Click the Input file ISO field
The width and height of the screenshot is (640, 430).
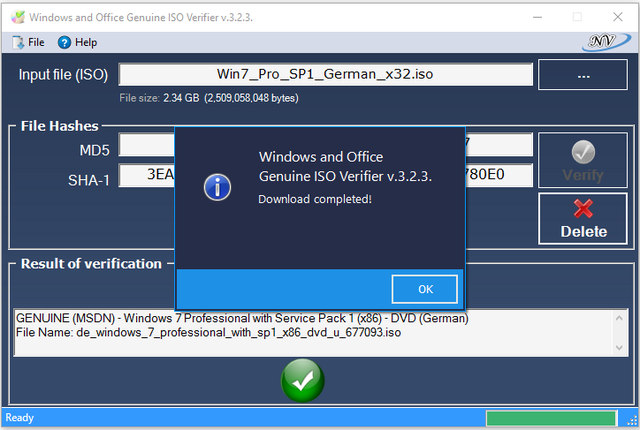325,74
